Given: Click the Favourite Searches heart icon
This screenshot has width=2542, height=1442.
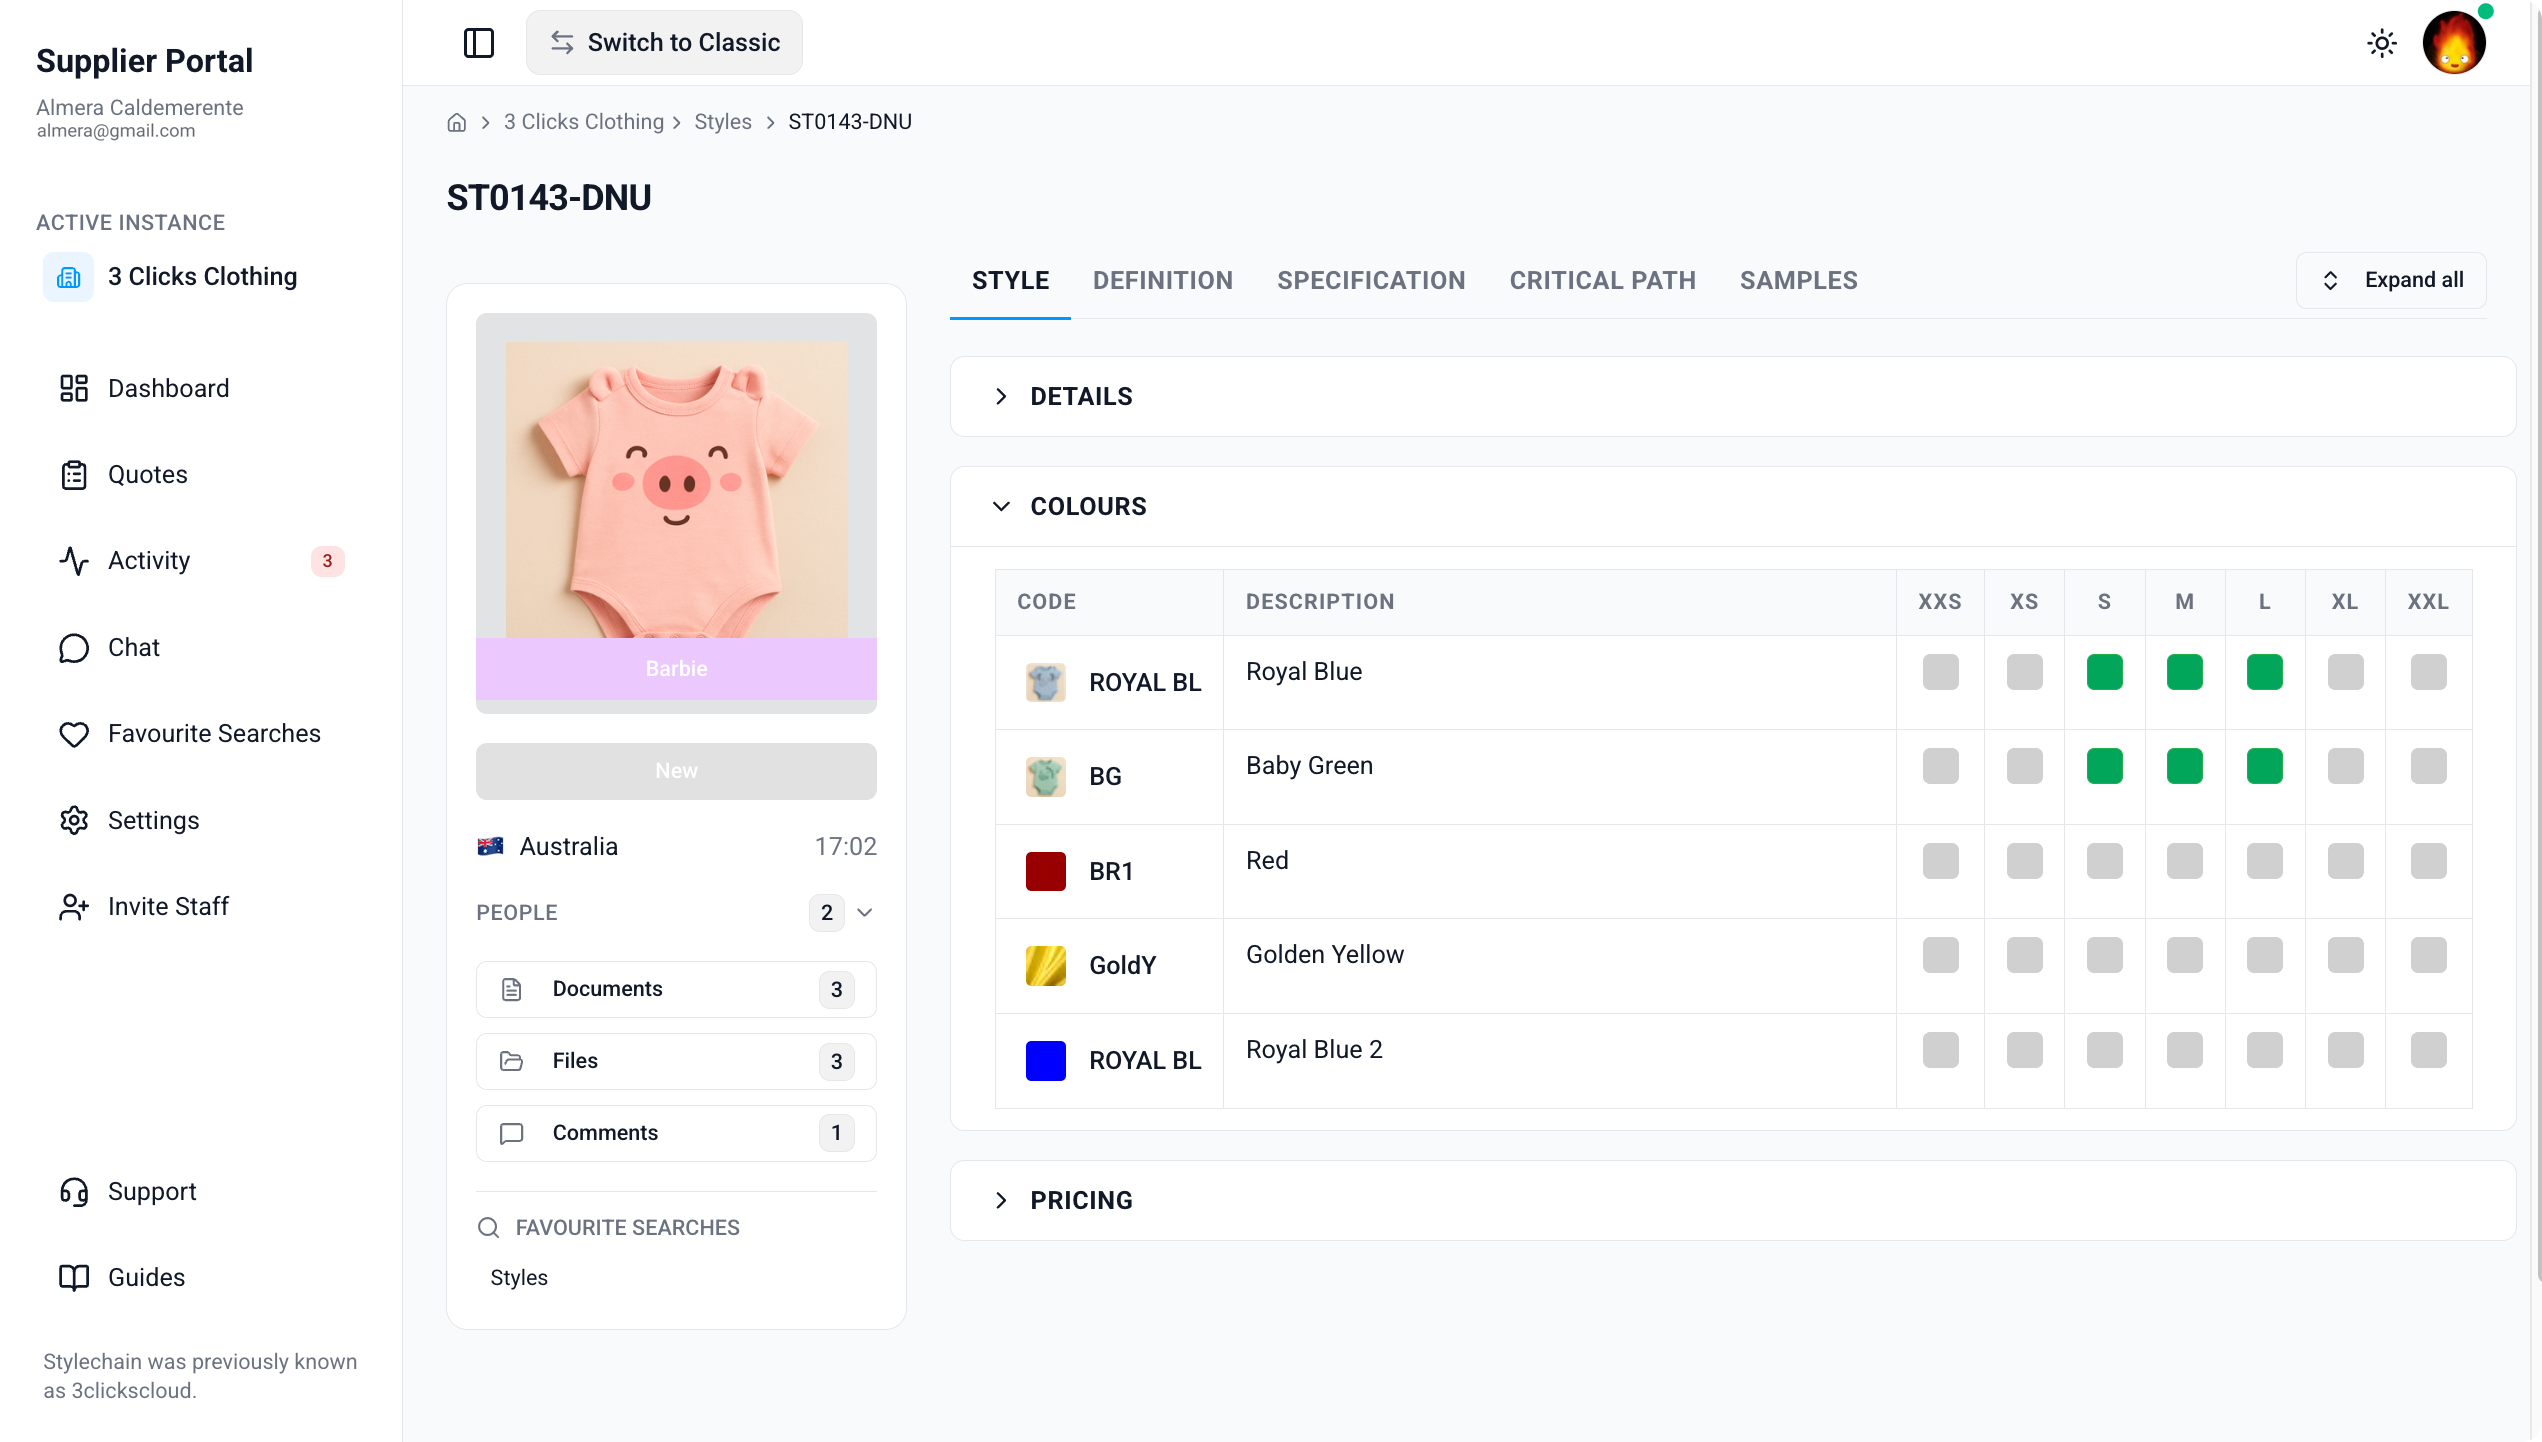Looking at the screenshot, I should (74, 734).
